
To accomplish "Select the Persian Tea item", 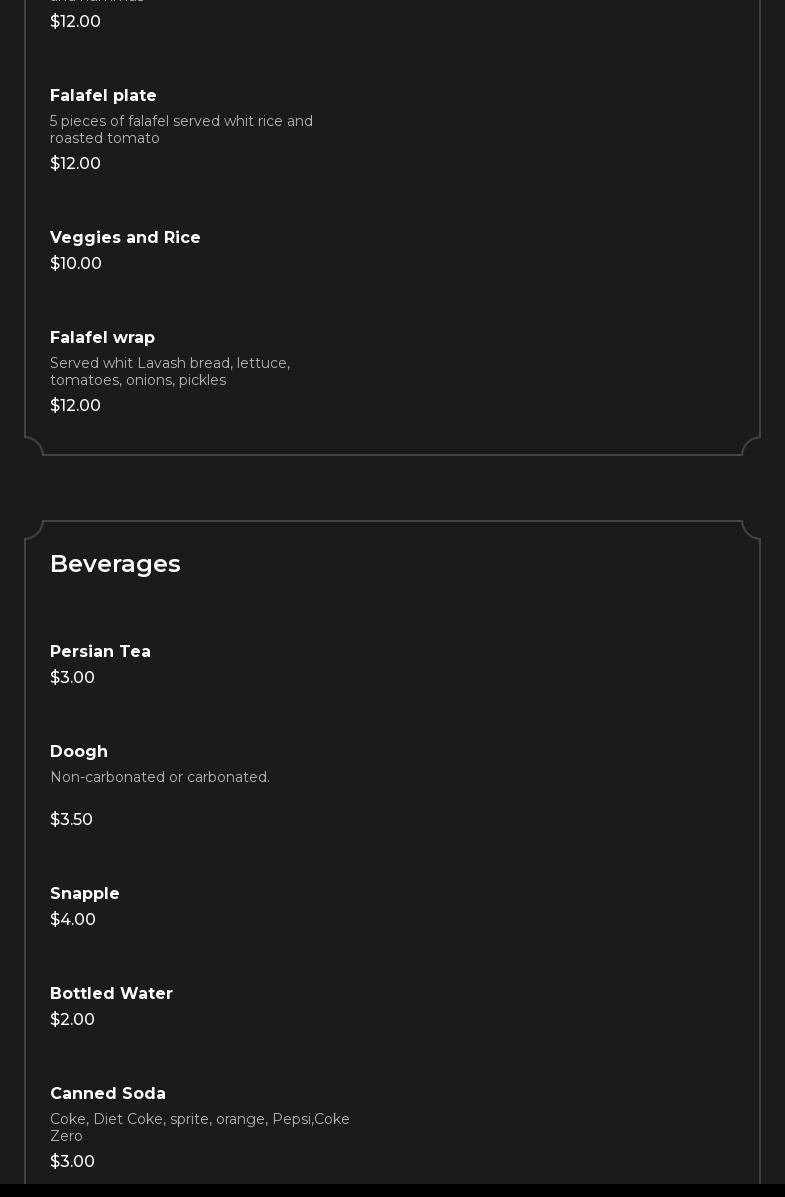I will click(x=100, y=652).
